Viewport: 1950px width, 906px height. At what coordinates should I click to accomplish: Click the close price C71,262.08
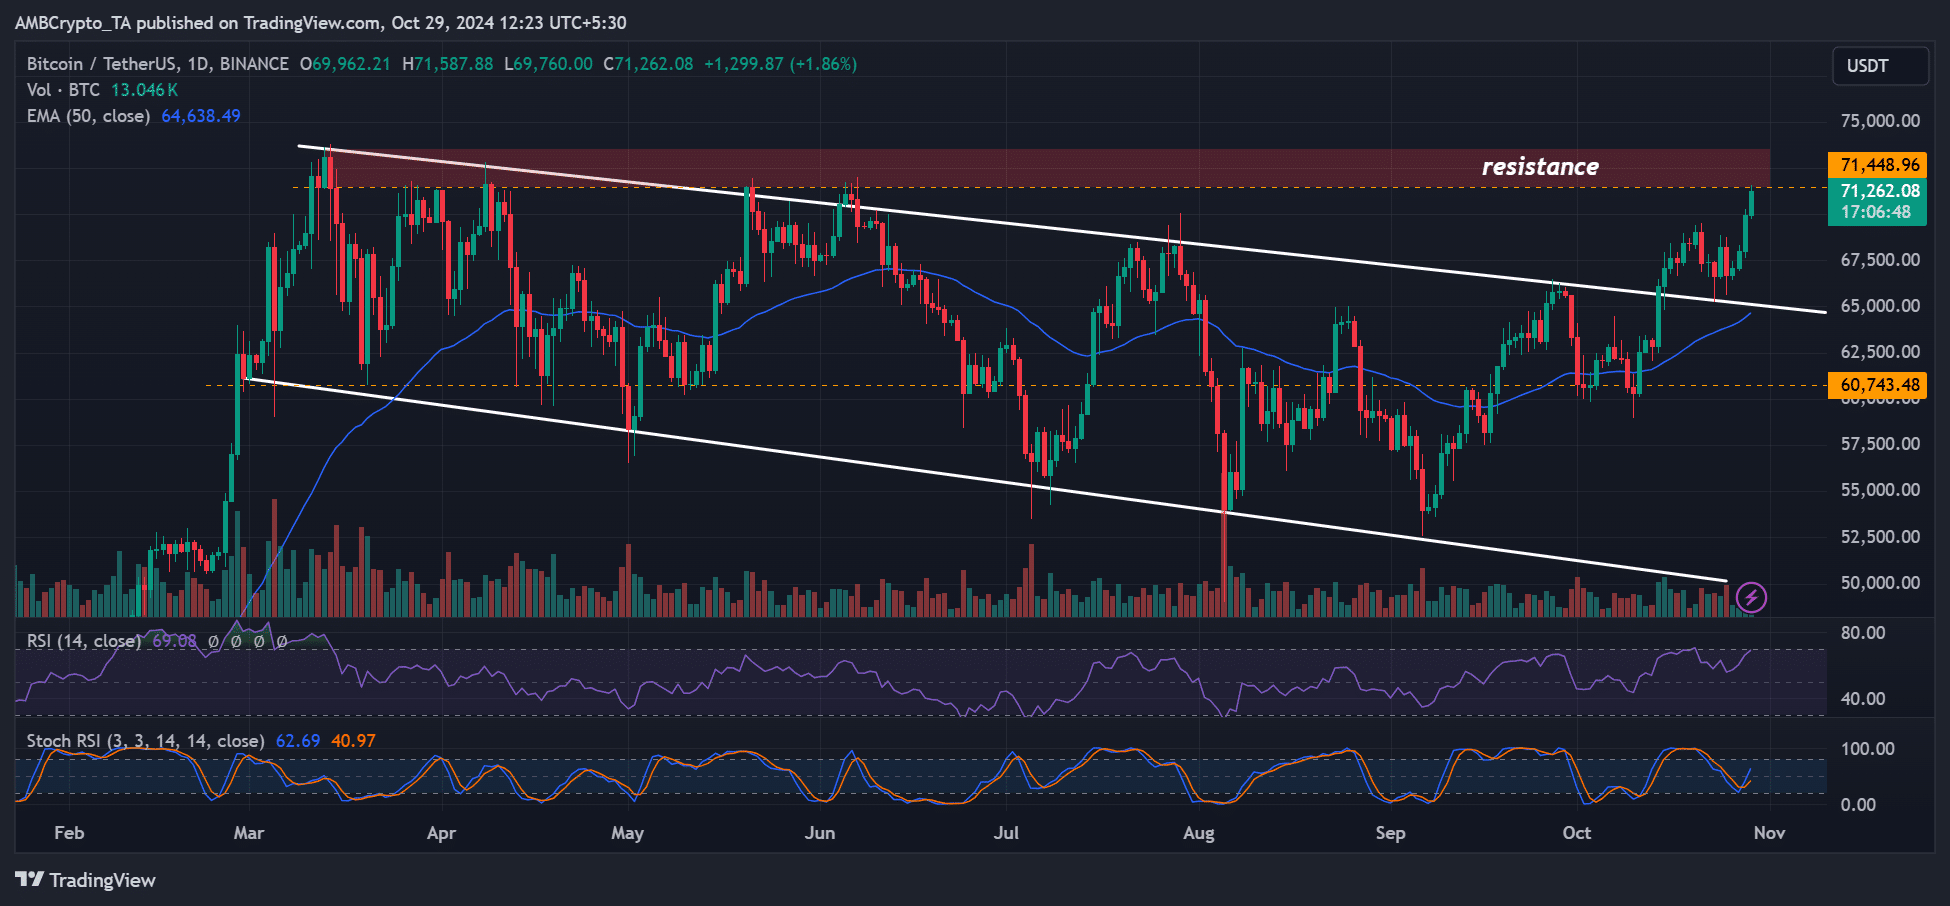click(x=648, y=64)
